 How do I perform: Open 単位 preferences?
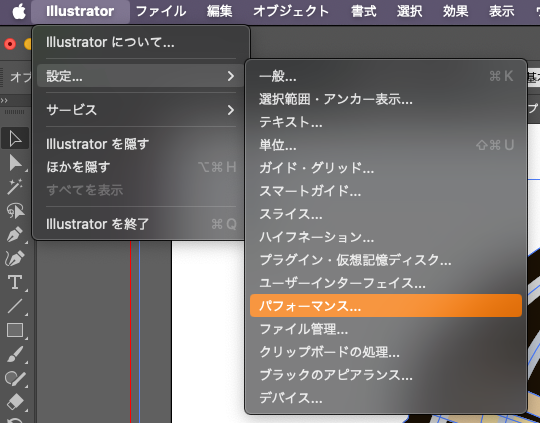point(386,145)
